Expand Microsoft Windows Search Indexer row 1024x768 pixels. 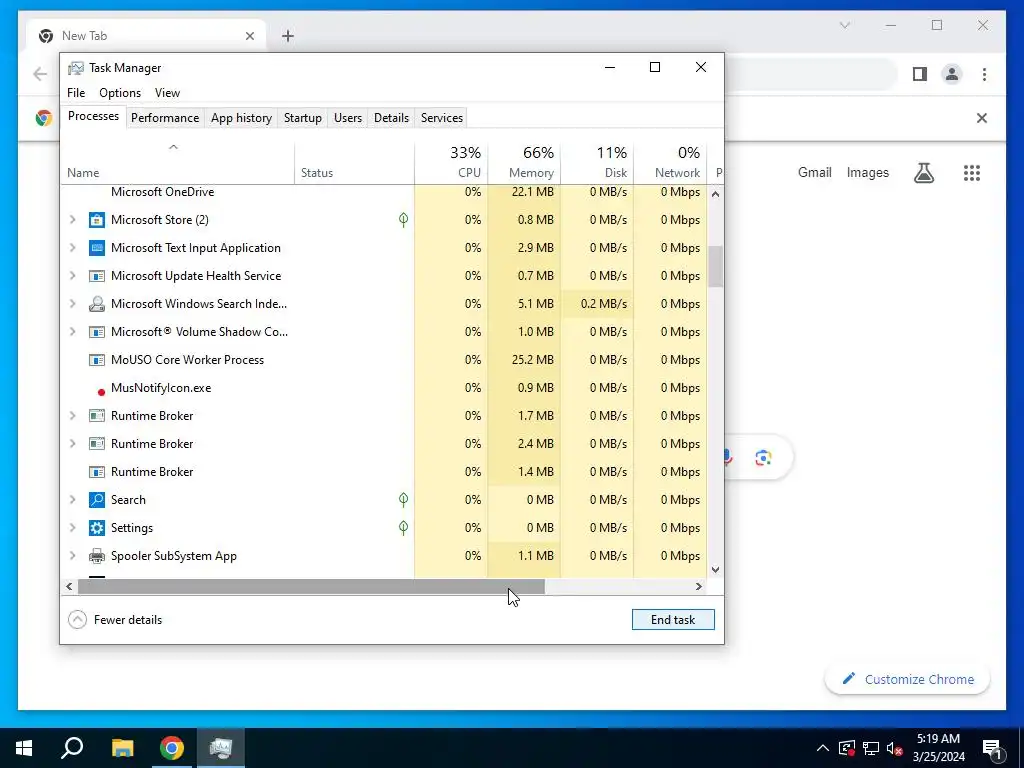(x=72, y=304)
